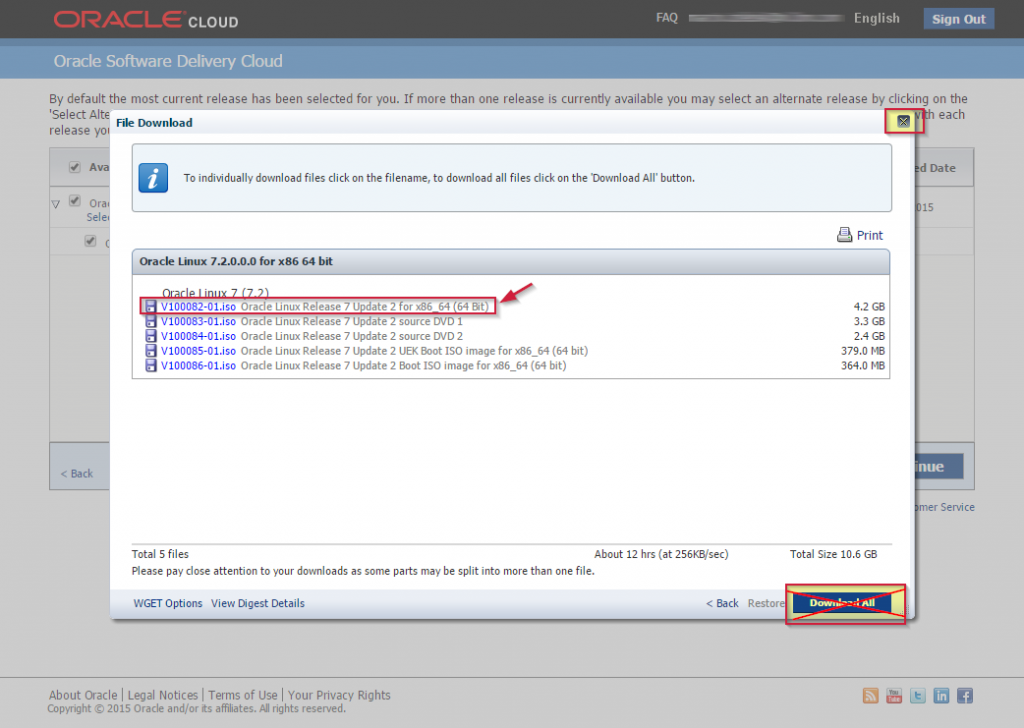The height and width of the screenshot is (728, 1024).
Task: Open Oracle's Facebook page icon
Action: 964,695
